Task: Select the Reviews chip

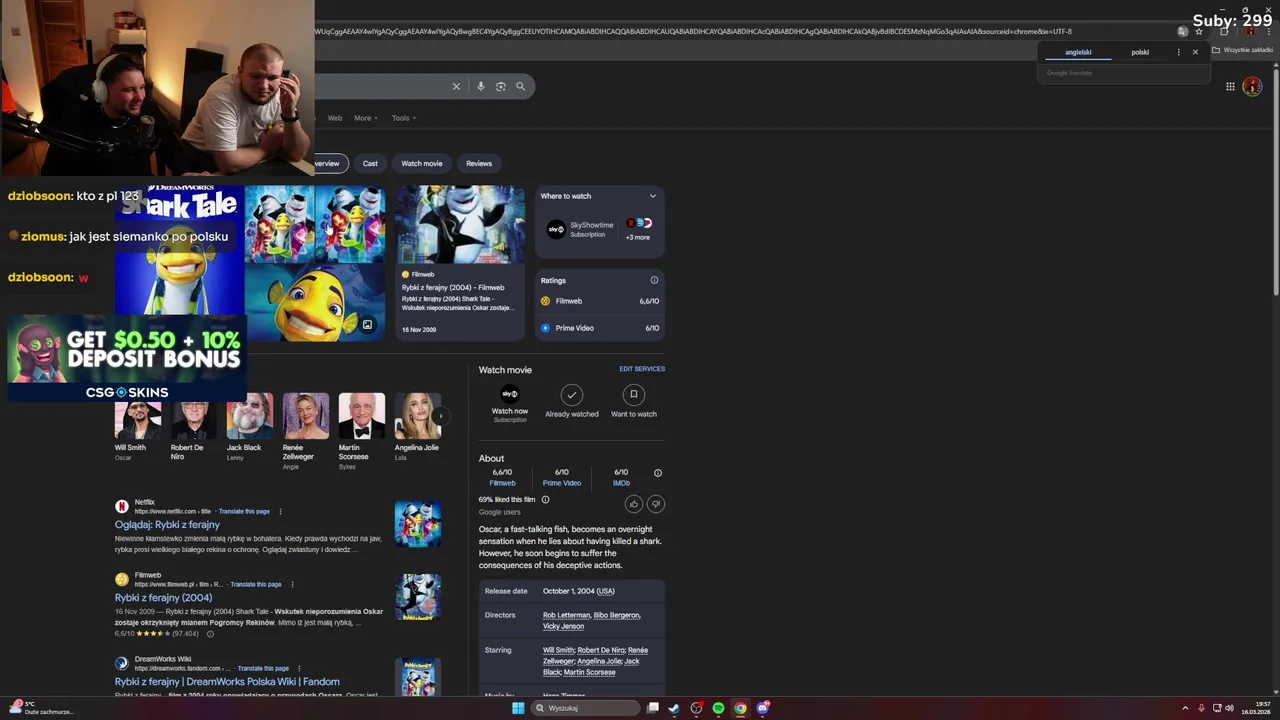Action: click(x=479, y=163)
